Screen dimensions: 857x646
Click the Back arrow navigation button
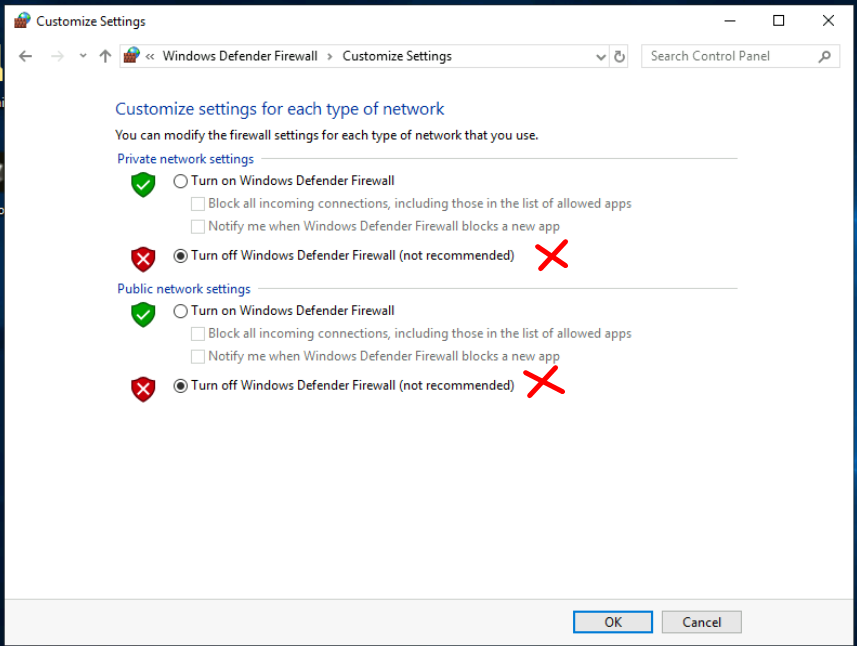point(26,57)
